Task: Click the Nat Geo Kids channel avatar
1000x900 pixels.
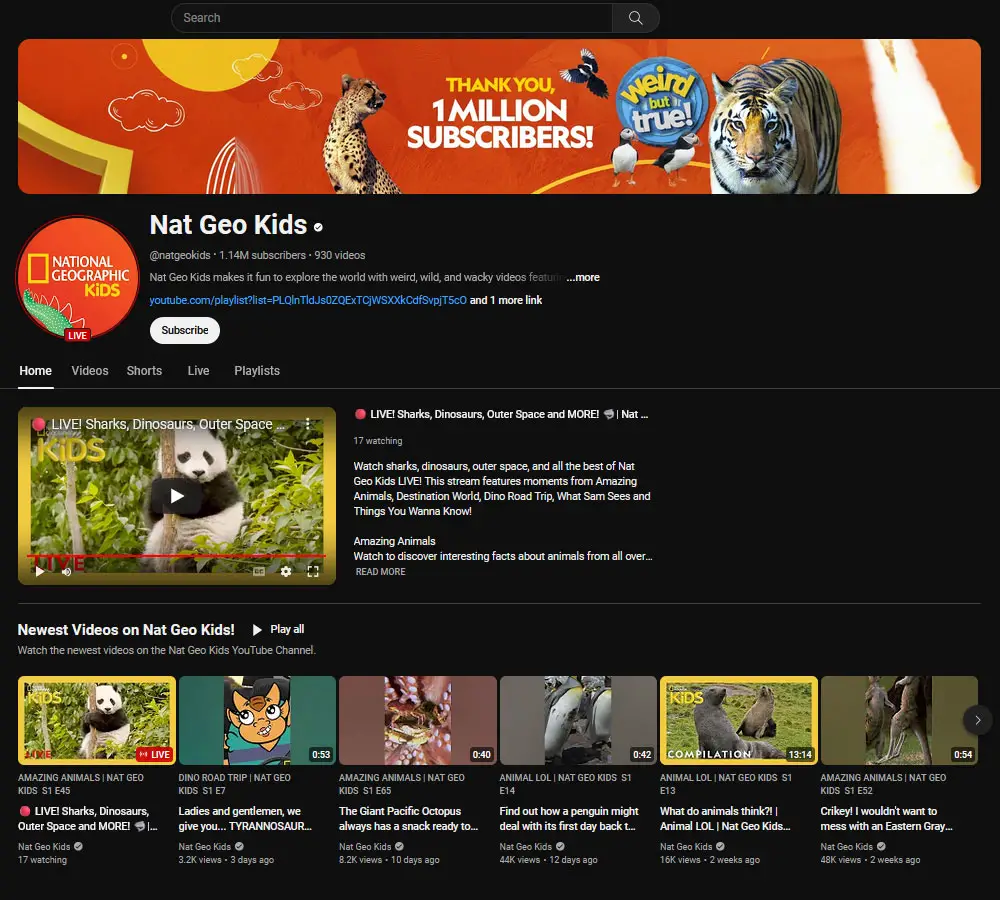Action: [x=77, y=278]
